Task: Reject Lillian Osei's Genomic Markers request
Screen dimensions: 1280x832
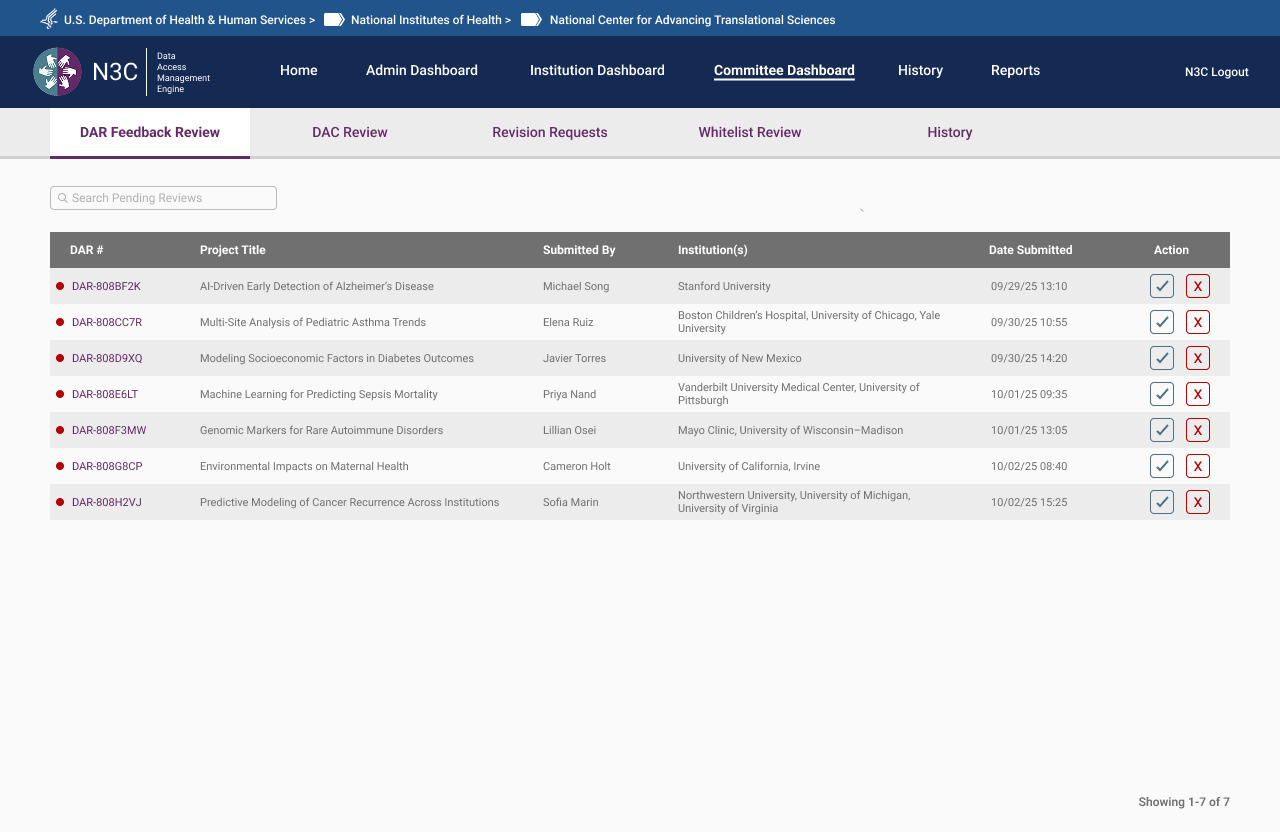Action: (1197, 430)
